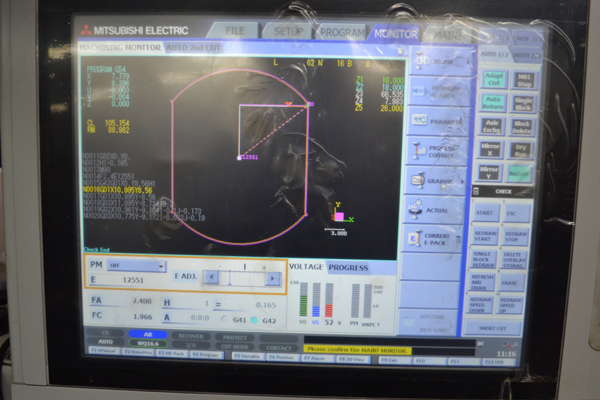The height and width of the screenshot is (400, 600).
Task: Switch to the PROGRAM tab
Action: (342, 33)
